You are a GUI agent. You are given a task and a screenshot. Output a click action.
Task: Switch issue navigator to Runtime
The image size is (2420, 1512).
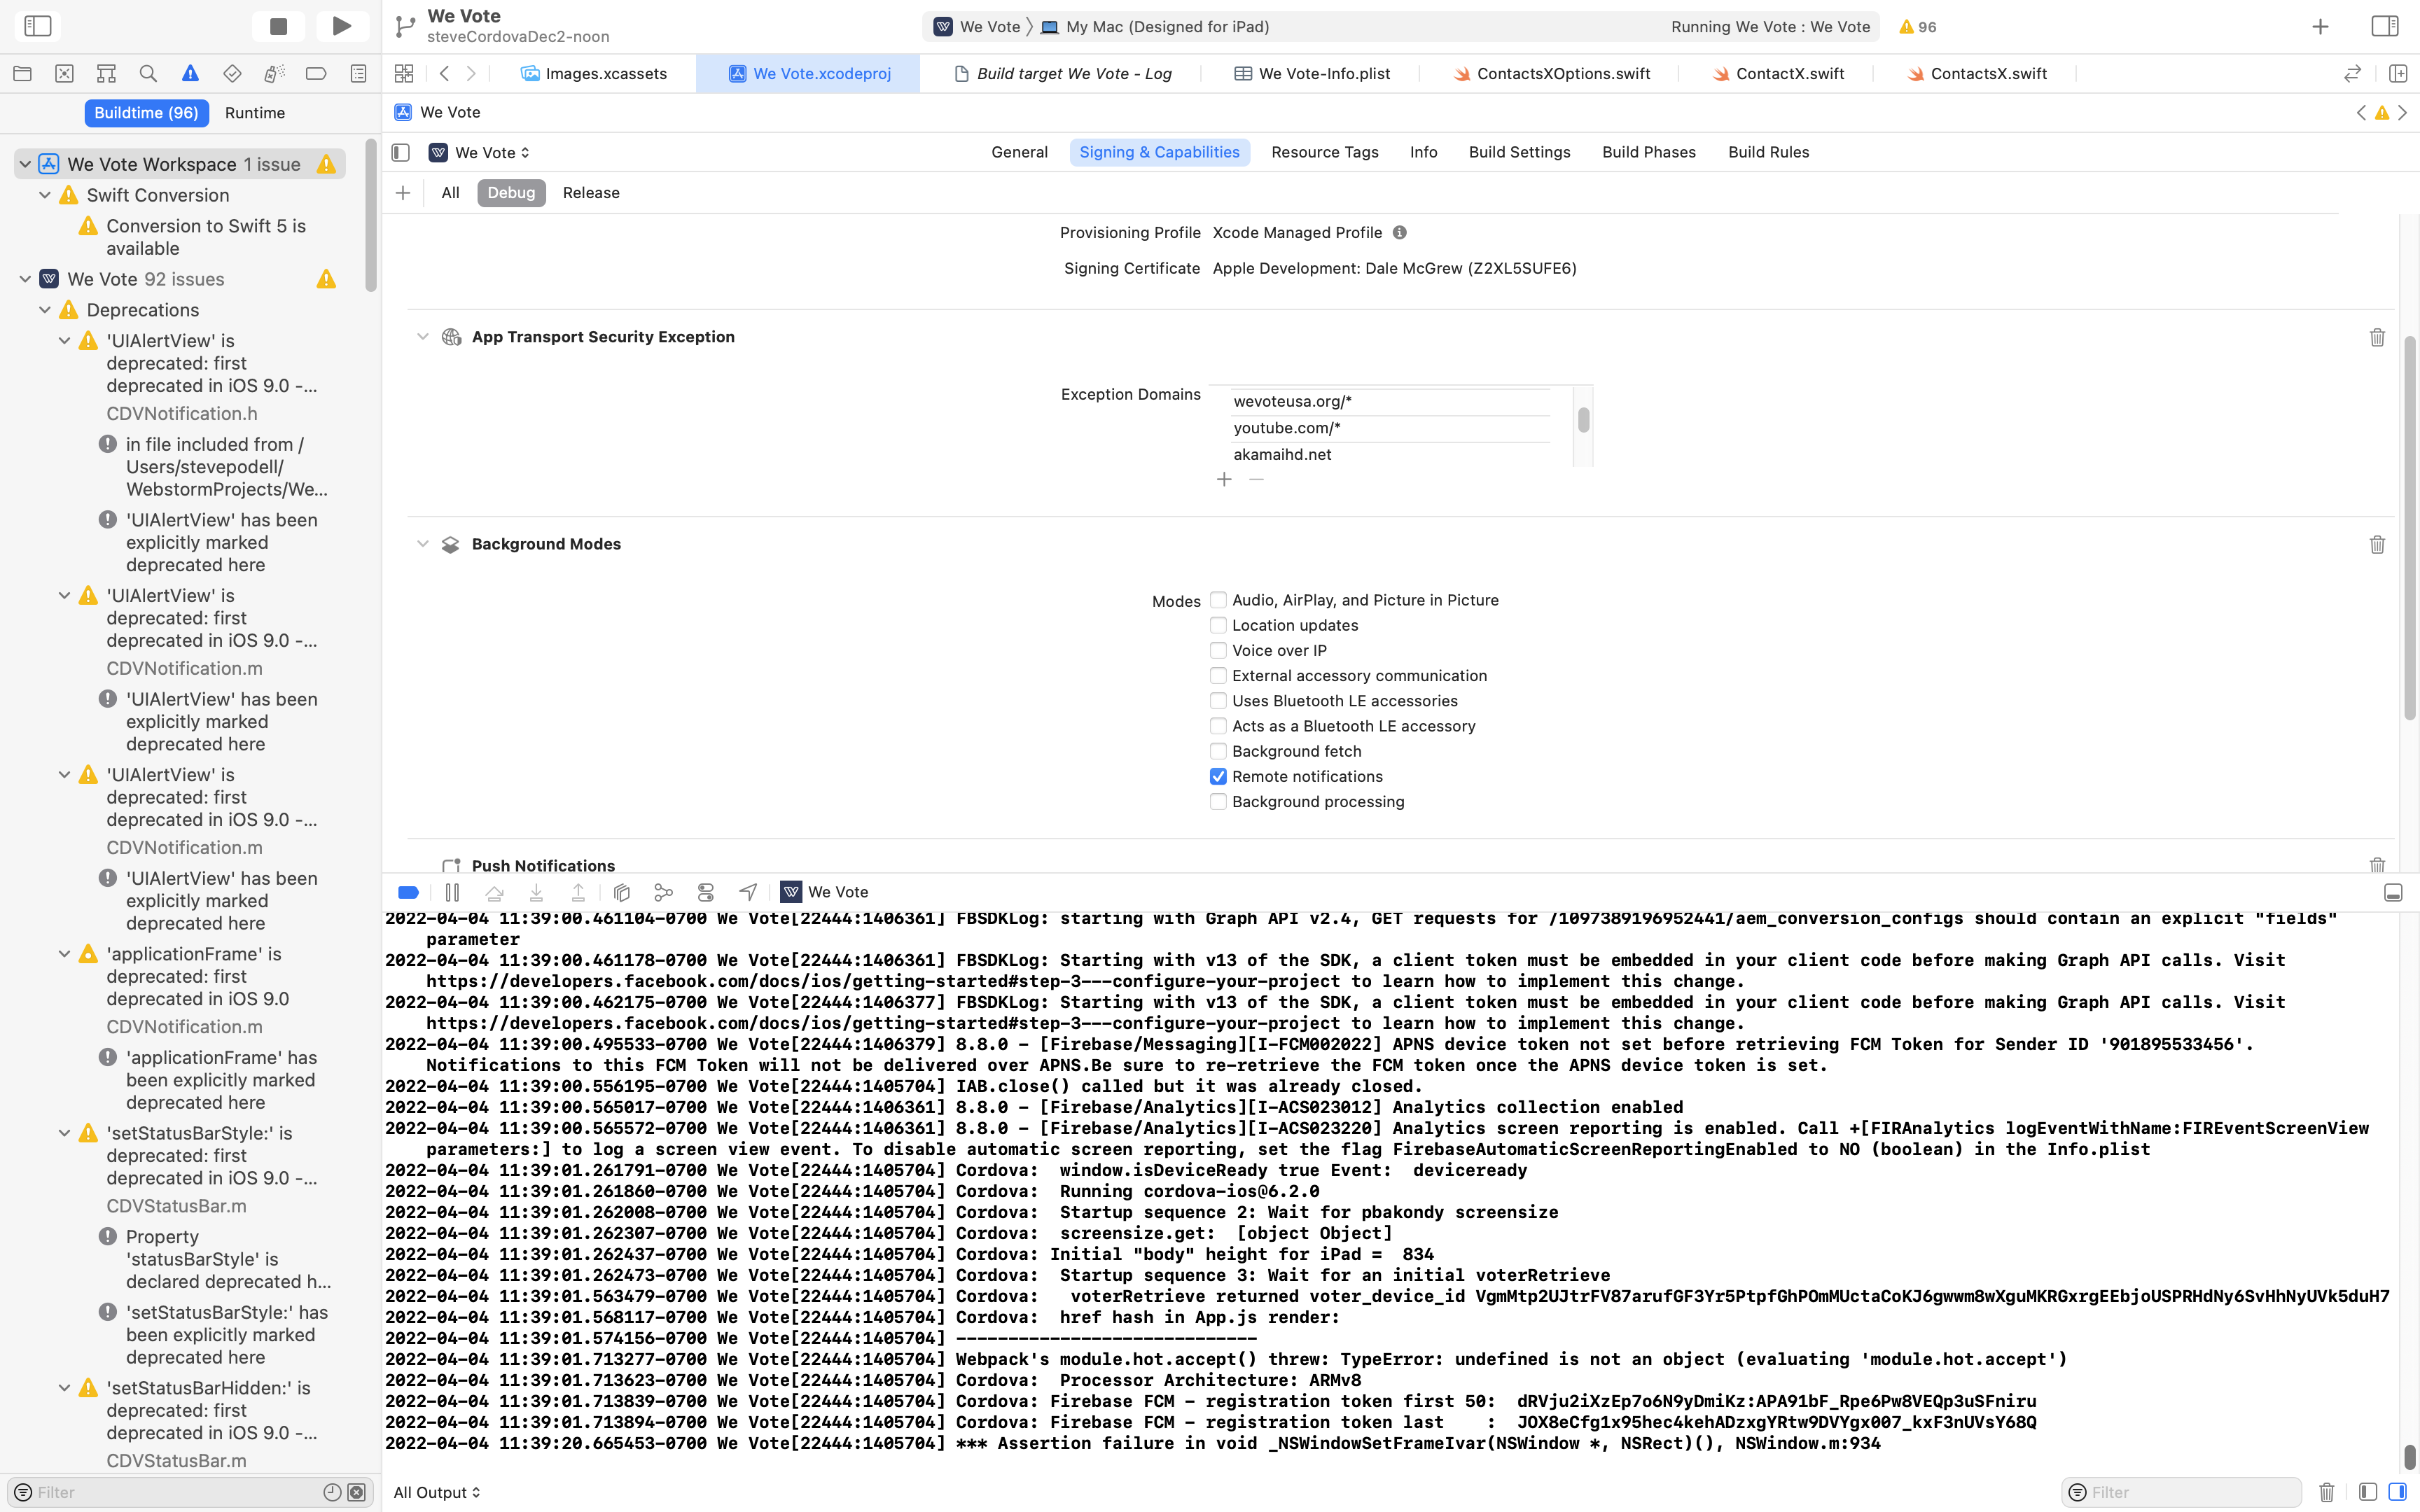point(255,113)
